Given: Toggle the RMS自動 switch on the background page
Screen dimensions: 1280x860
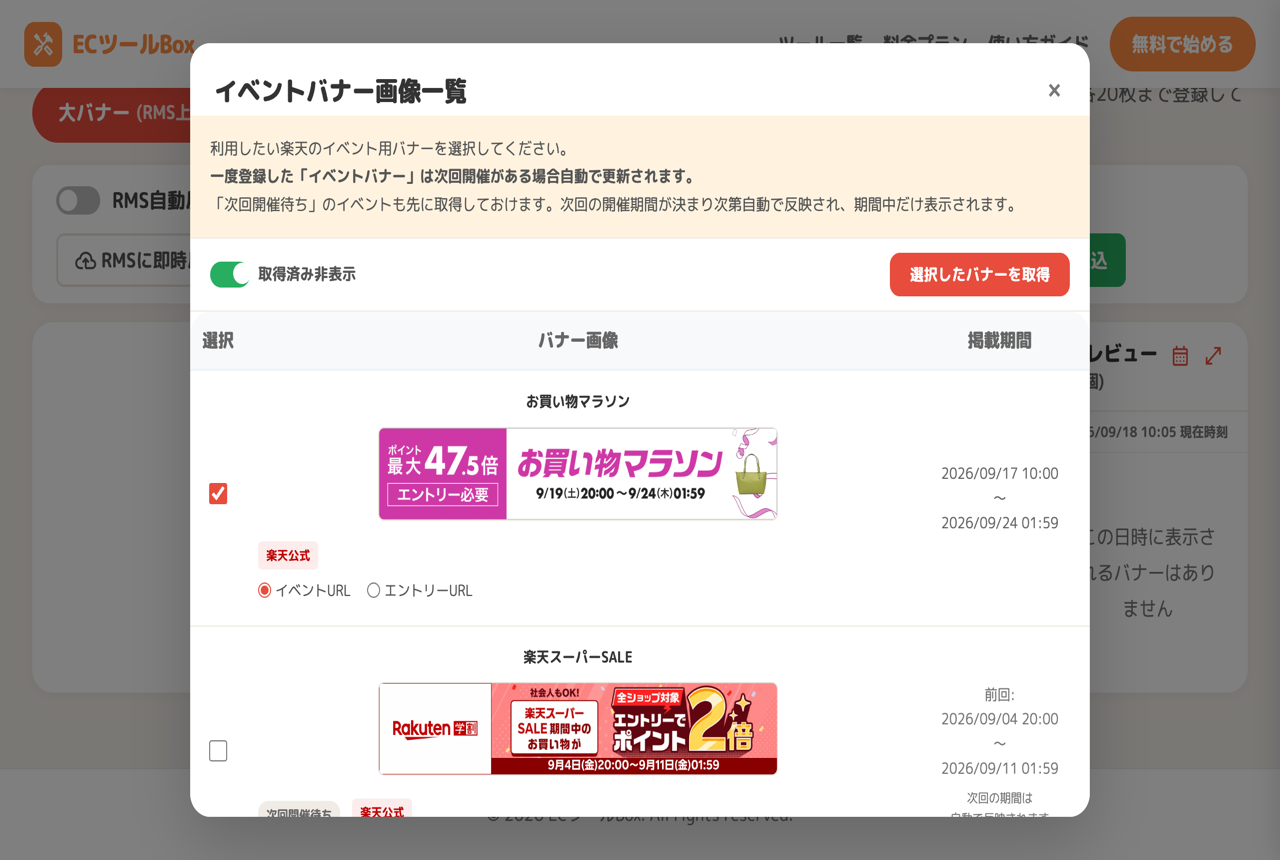Looking at the screenshot, I should (78, 200).
